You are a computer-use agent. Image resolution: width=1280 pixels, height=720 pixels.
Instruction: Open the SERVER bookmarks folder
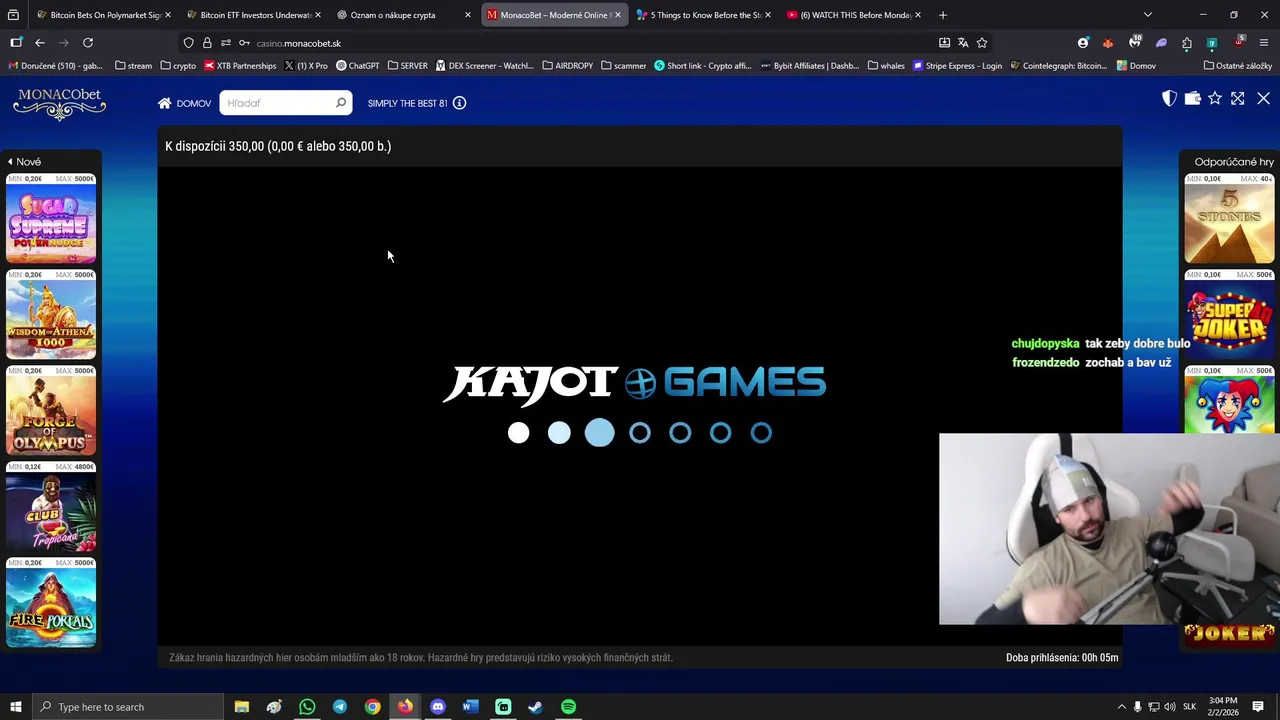coord(407,66)
